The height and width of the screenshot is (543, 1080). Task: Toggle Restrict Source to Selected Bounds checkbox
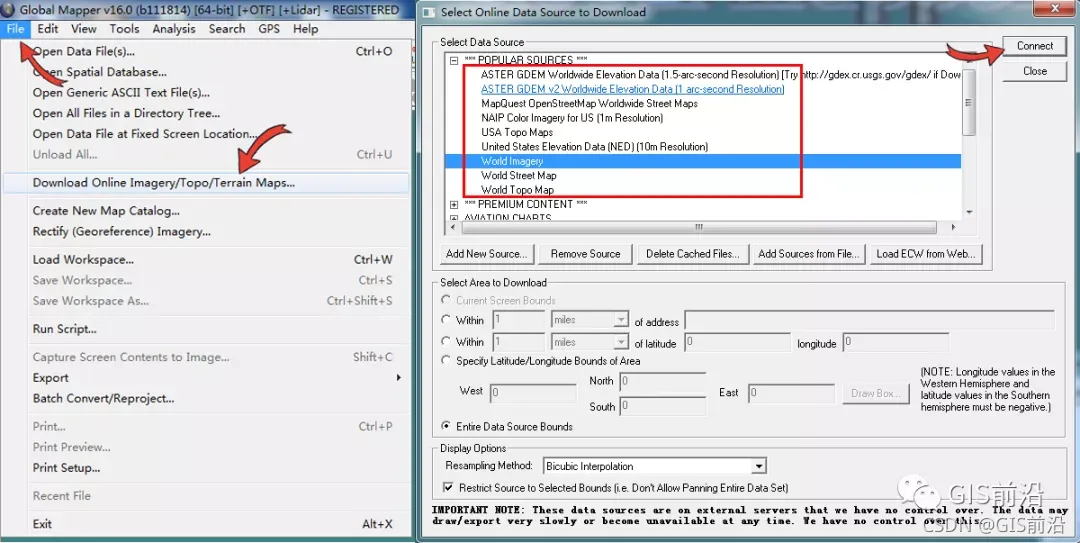448,487
